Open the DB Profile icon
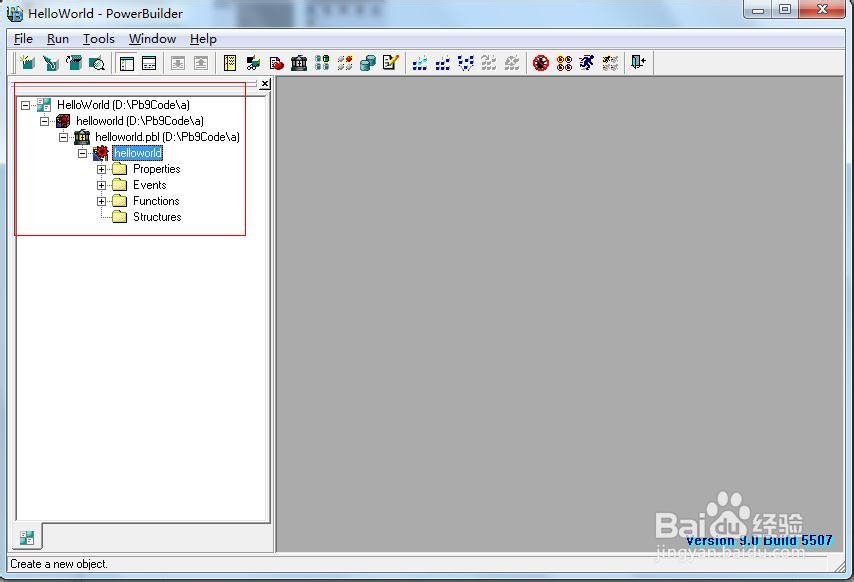The width and height of the screenshot is (854, 582). pyautogui.click(x=322, y=63)
